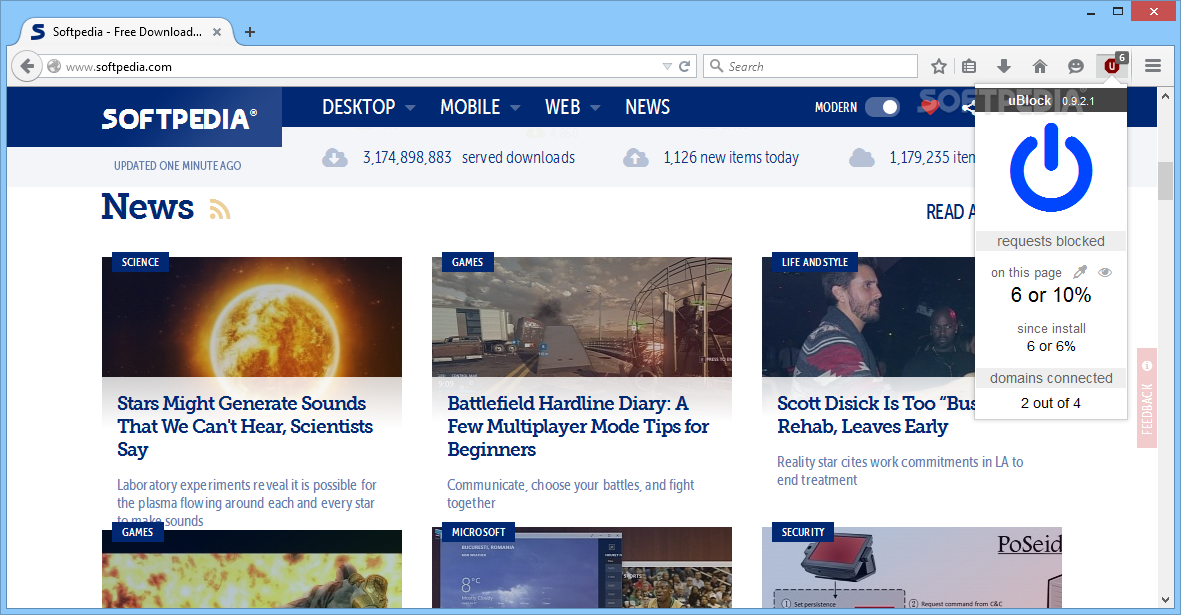Click the vertical scrollbar thumb
1181x615 pixels.
tap(1165, 181)
